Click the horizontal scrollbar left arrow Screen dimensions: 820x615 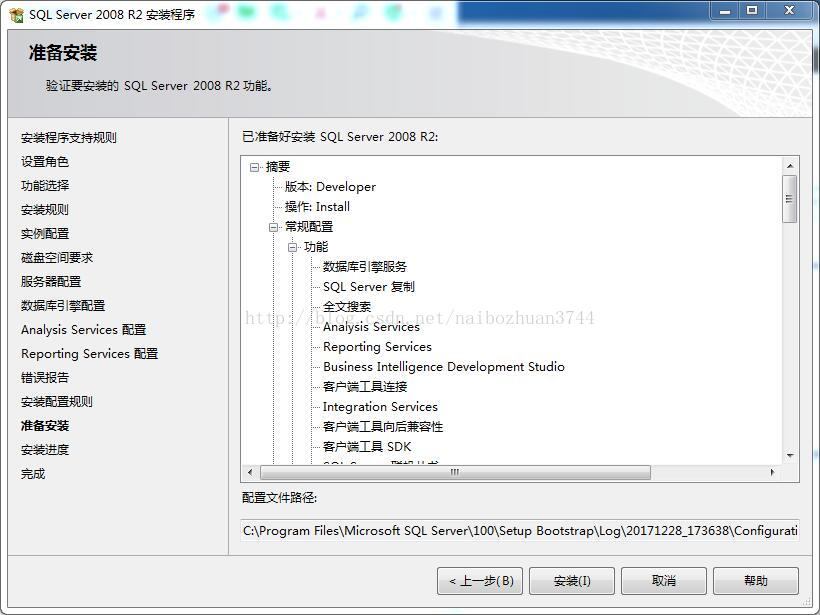tap(250, 472)
